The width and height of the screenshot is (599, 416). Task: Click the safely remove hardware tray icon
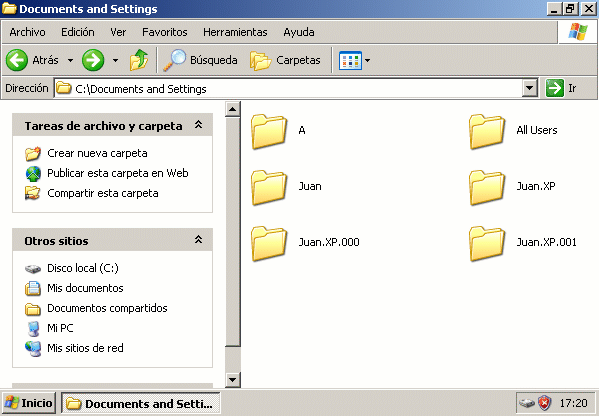[x=527, y=403]
